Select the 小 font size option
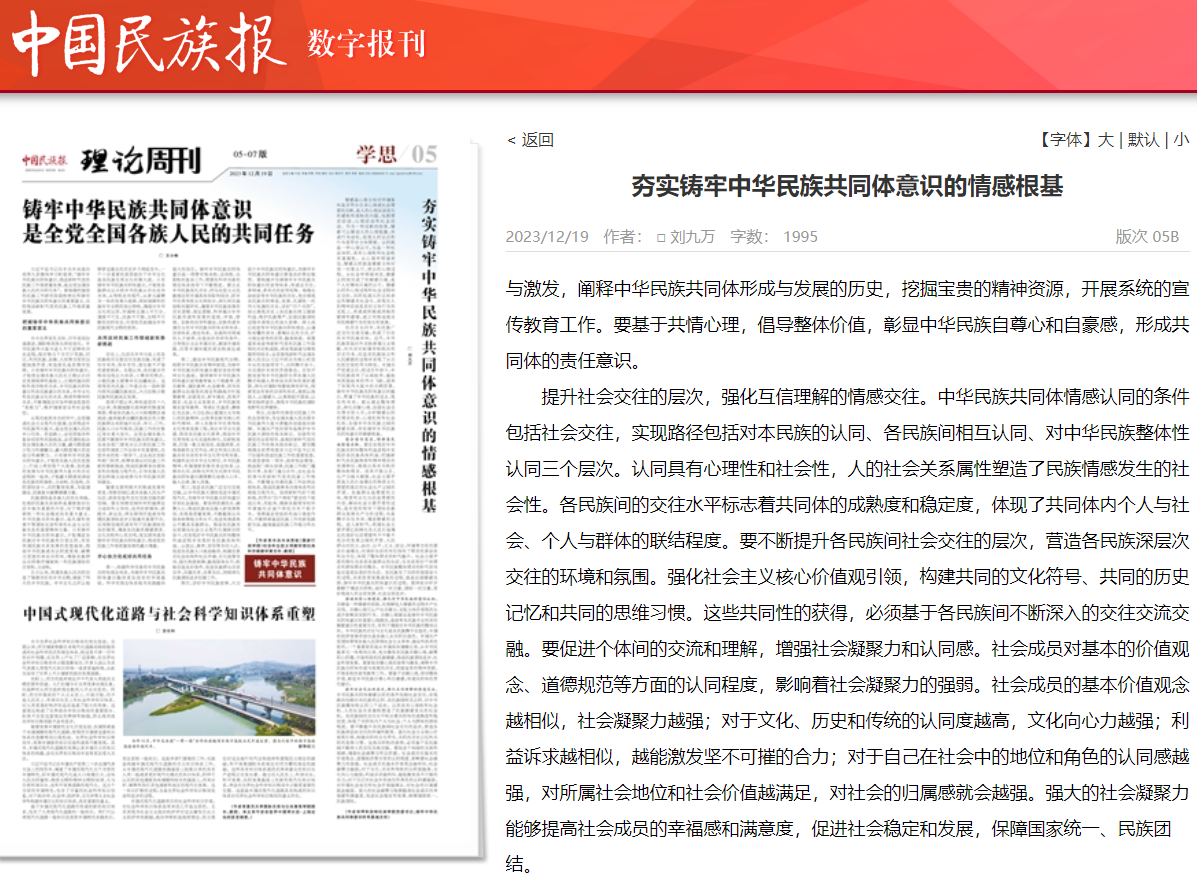The height and width of the screenshot is (879, 1197). tap(1182, 140)
